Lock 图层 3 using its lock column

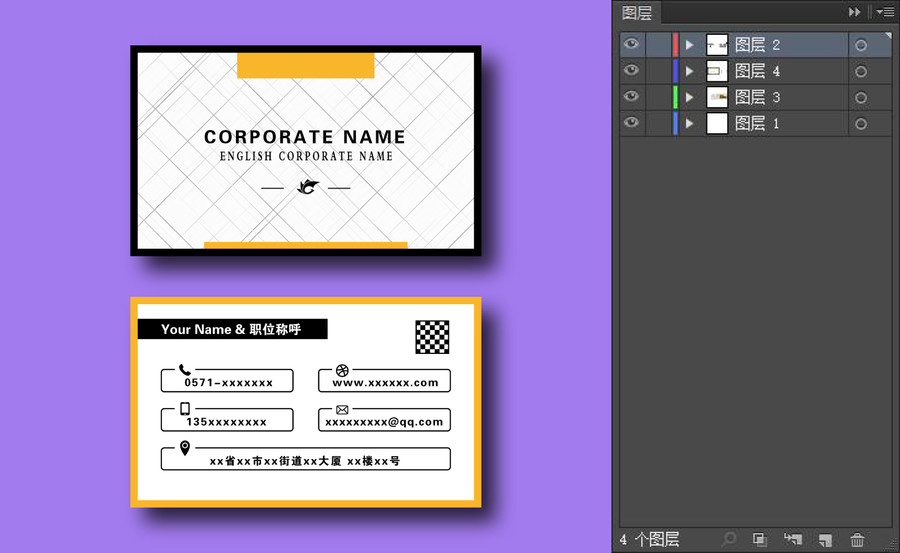pyautogui.click(x=658, y=97)
